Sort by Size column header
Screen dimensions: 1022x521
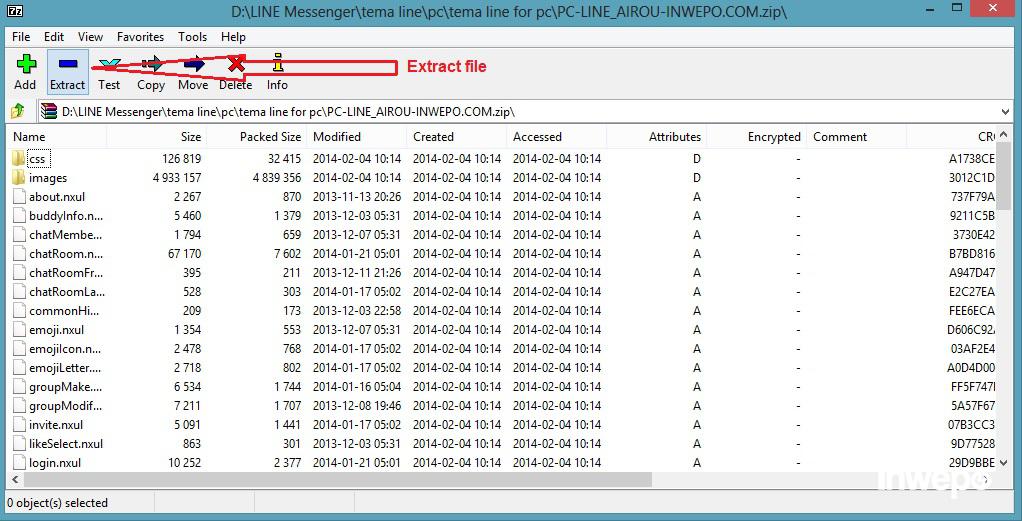pos(157,137)
